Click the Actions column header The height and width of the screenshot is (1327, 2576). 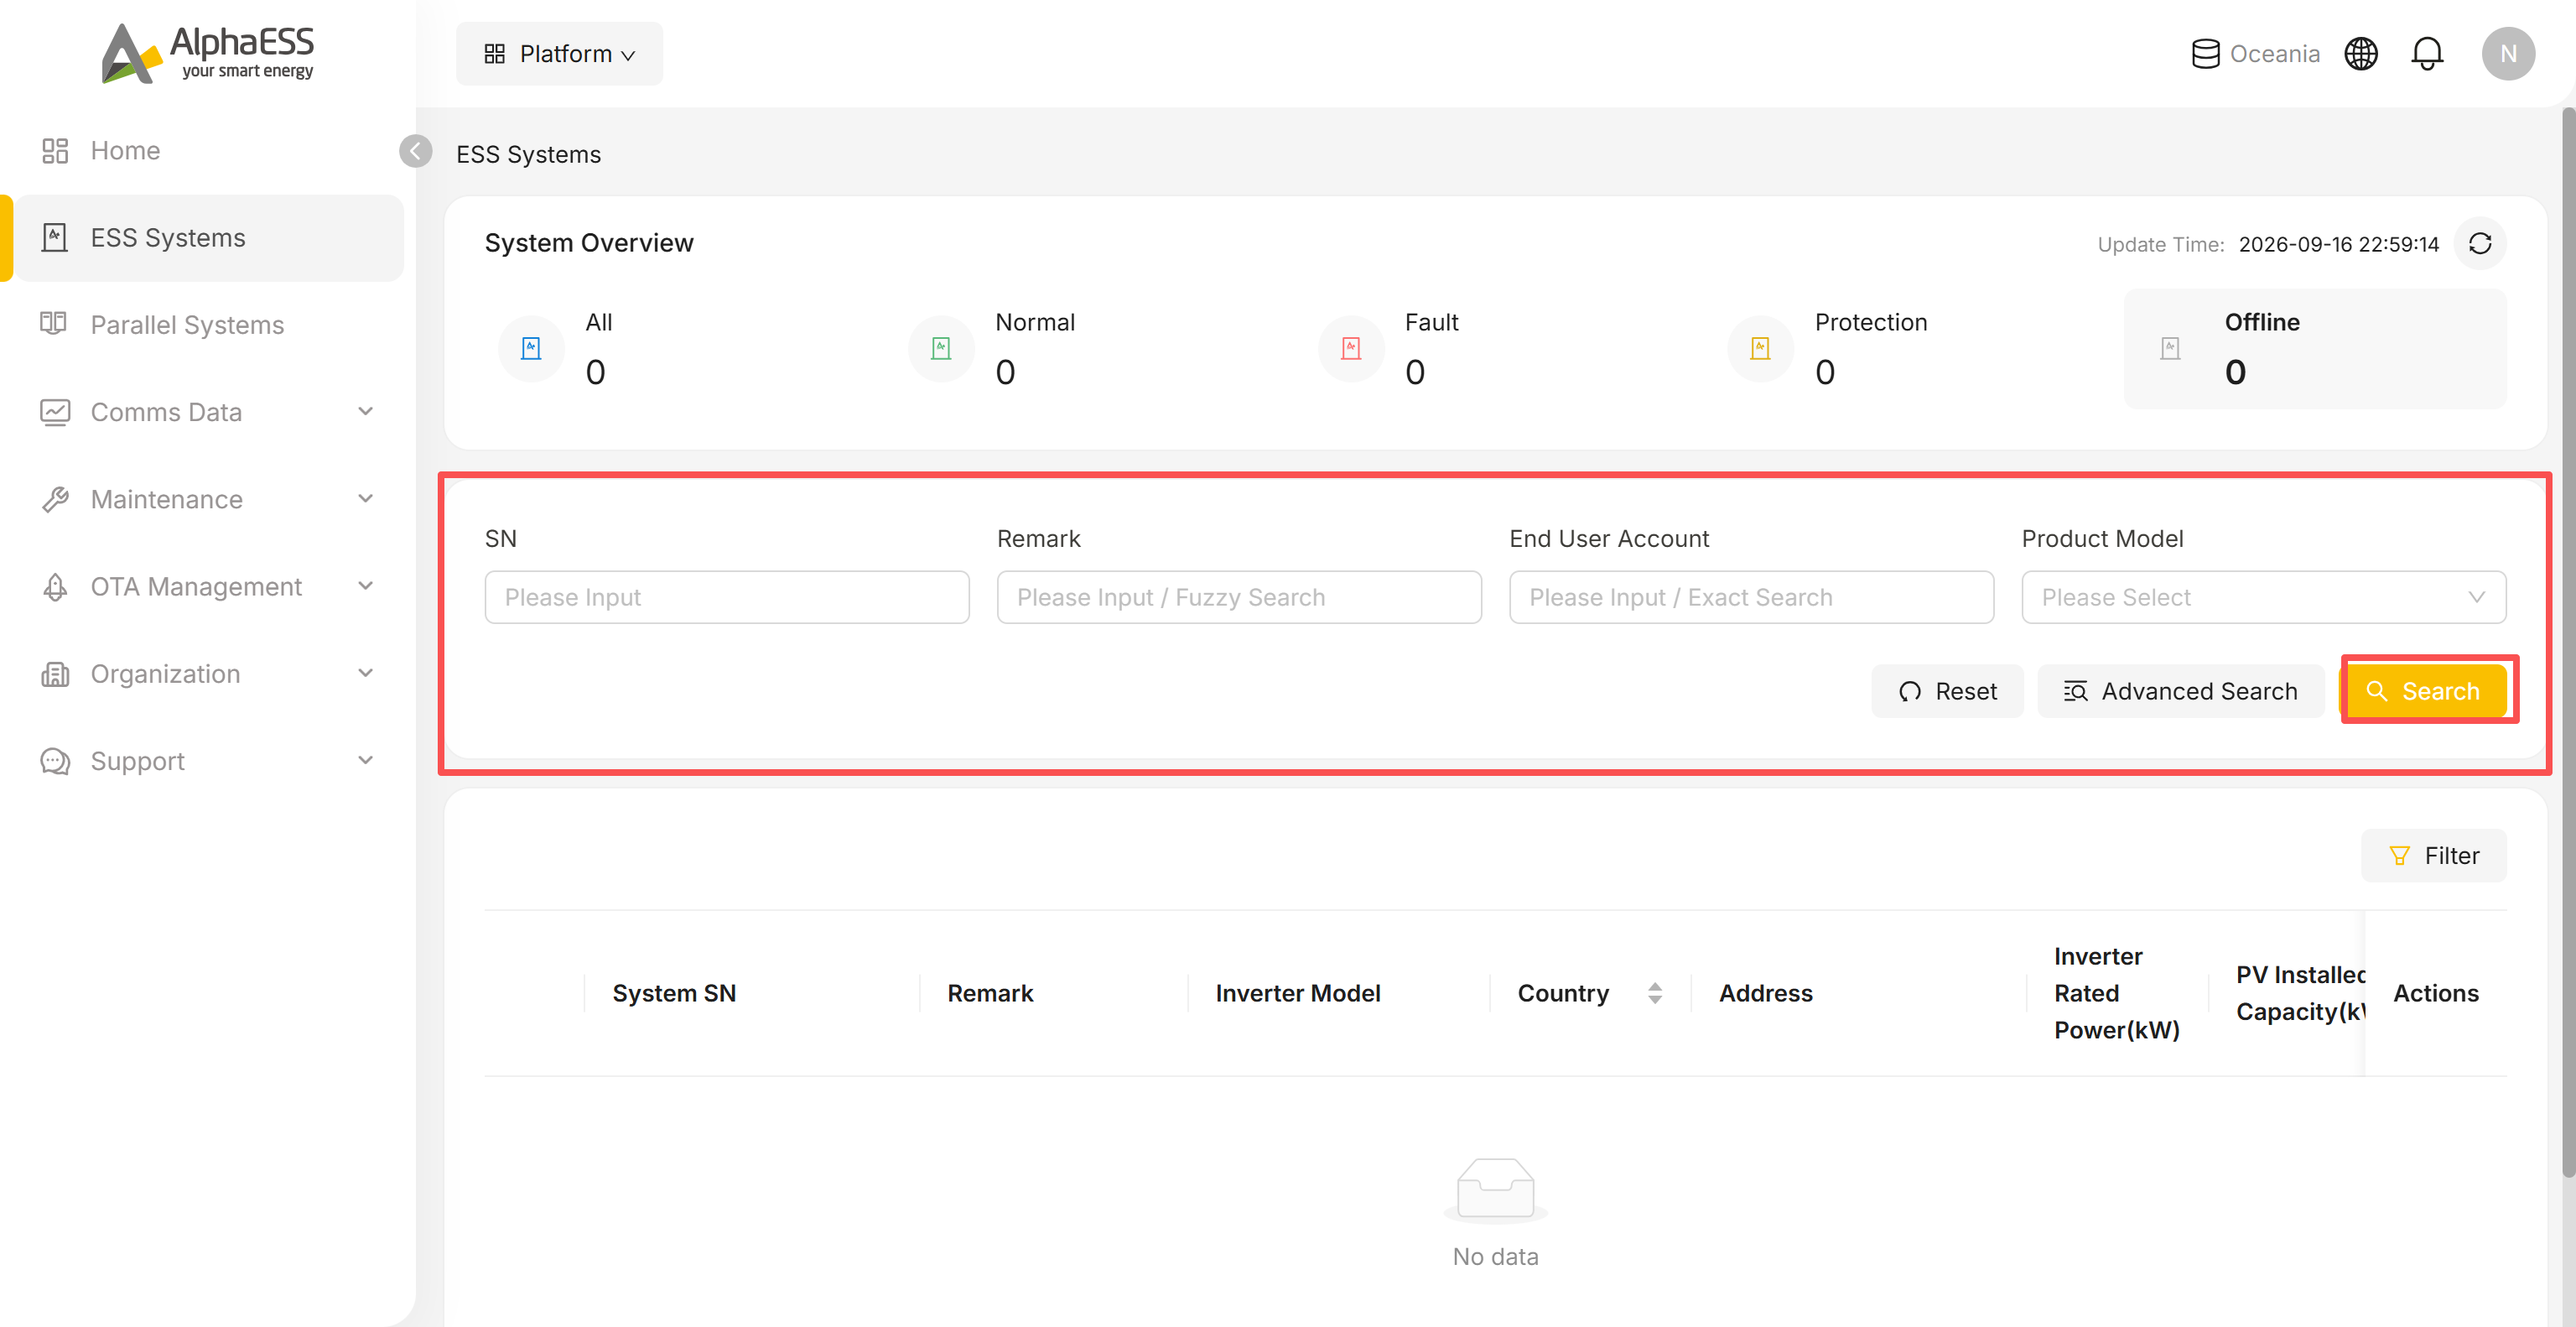pos(2435,993)
